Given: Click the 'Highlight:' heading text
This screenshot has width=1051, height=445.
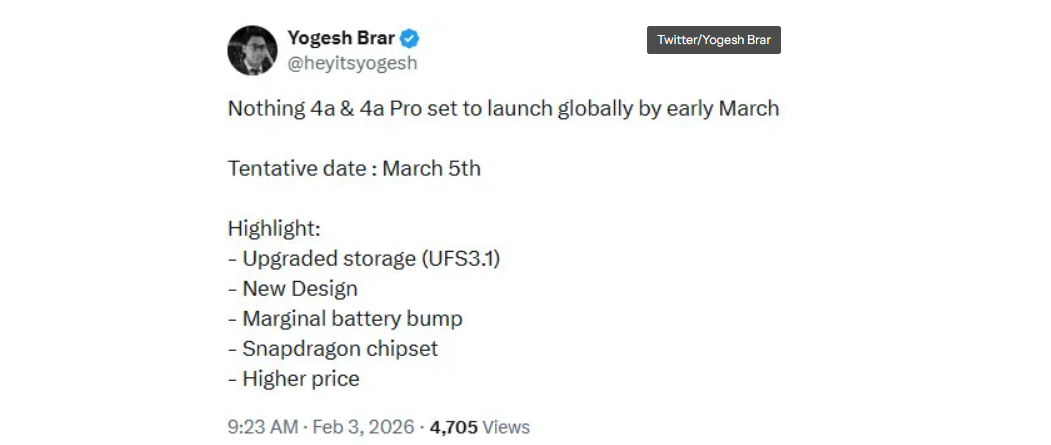Looking at the screenshot, I should (274, 228).
